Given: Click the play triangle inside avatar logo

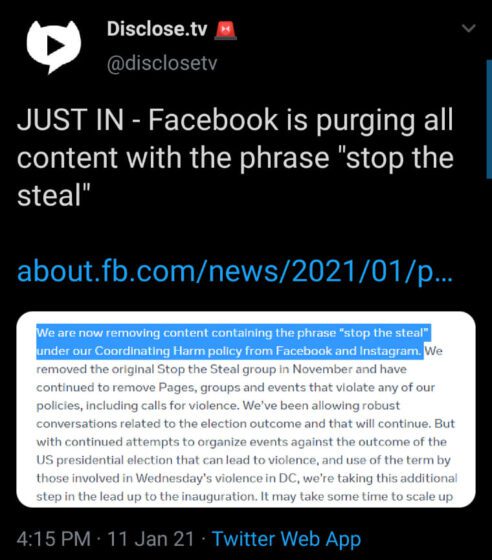Looking at the screenshot, I should [56, 45].
